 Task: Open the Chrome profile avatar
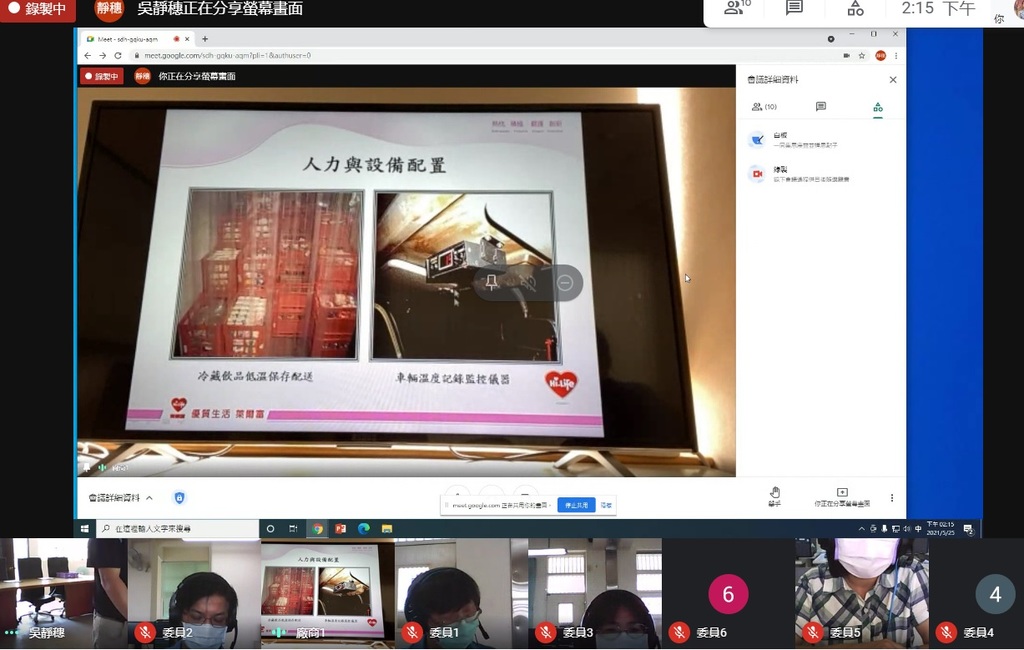(880, 56)
